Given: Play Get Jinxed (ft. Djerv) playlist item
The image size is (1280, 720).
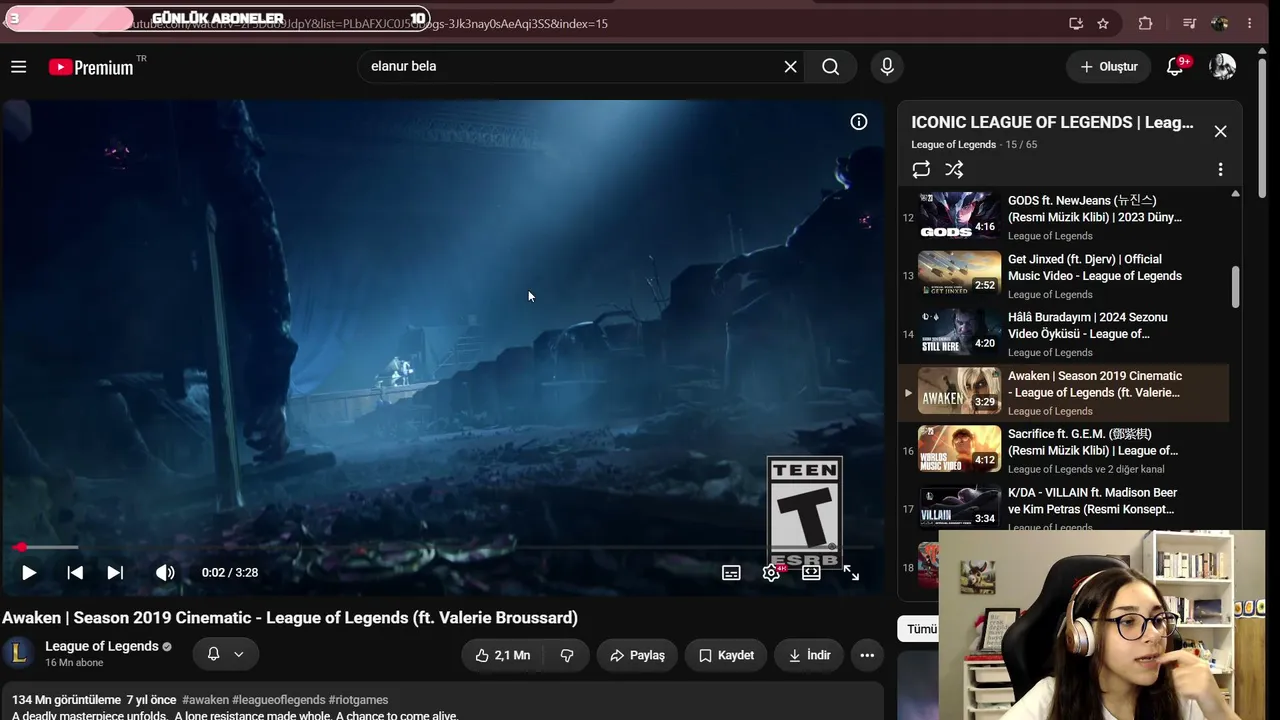Looking at the screenshot, I should point(1064,276).
